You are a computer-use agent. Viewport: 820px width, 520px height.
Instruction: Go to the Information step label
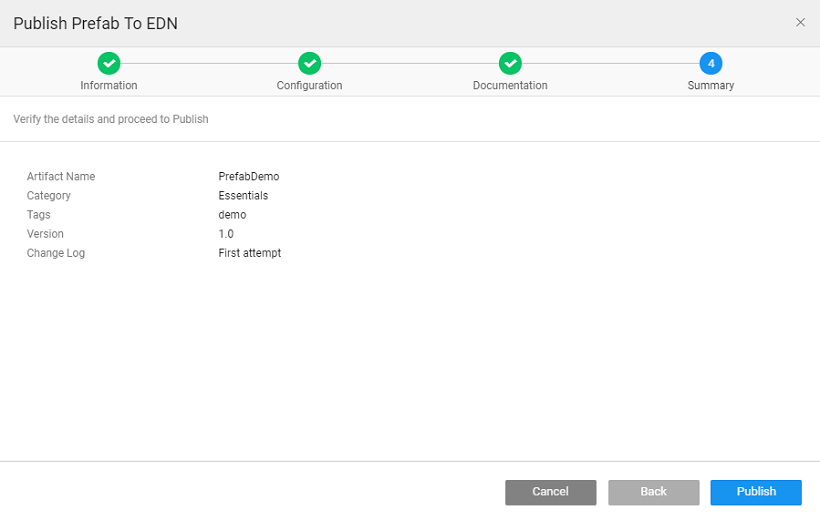[109, 86]
